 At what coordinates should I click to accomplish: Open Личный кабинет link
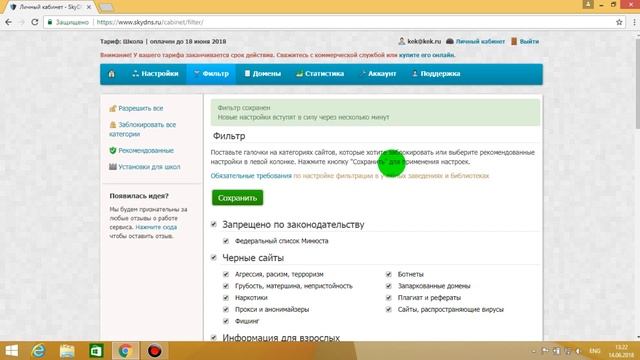[x=480, y=41]
